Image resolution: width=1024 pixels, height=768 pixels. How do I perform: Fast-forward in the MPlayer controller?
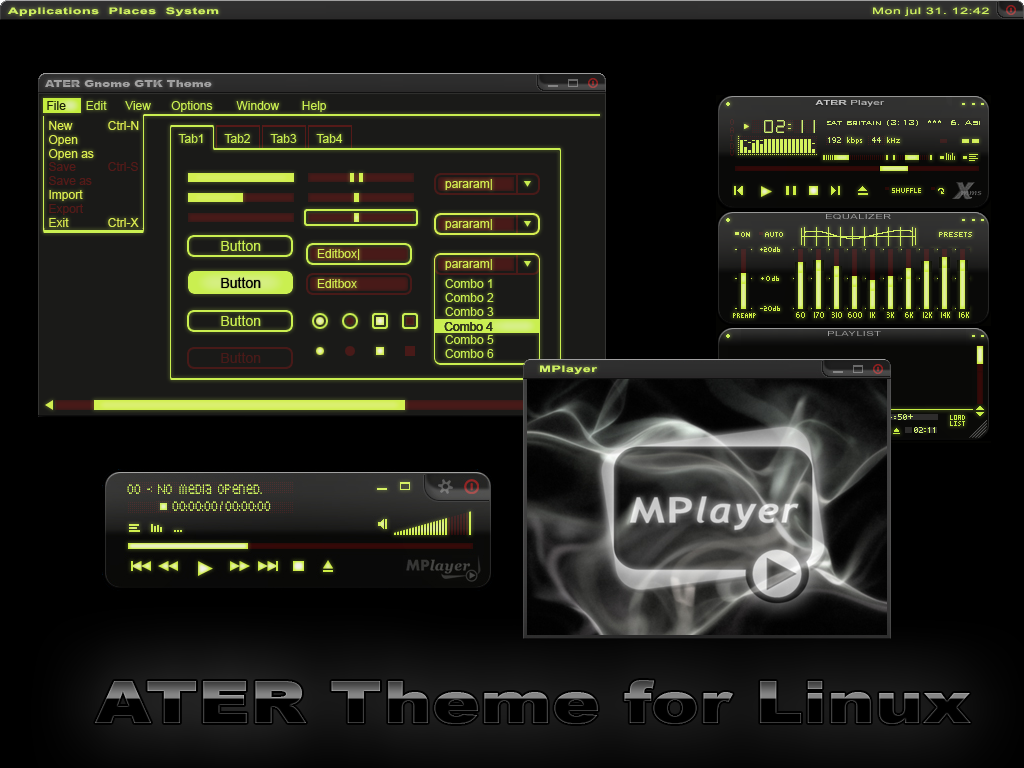click(239, 566)
